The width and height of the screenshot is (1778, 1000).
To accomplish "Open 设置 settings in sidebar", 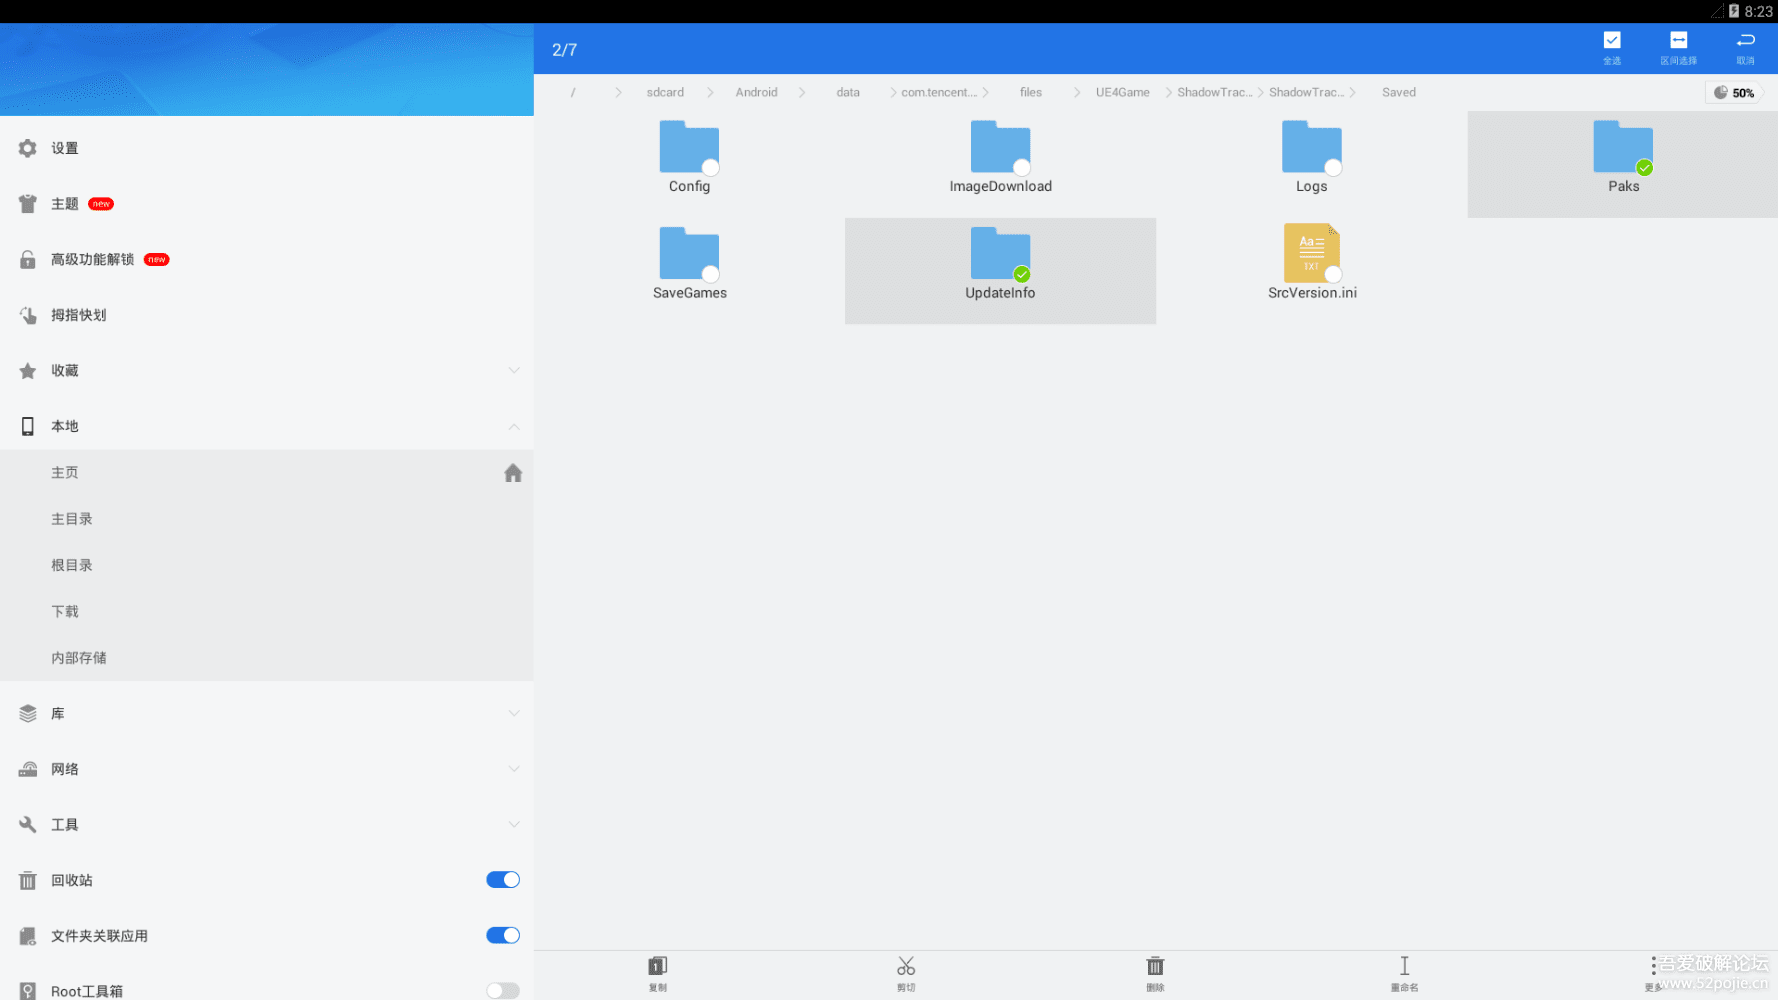I will pyautogui.click(x=267, y=148).
